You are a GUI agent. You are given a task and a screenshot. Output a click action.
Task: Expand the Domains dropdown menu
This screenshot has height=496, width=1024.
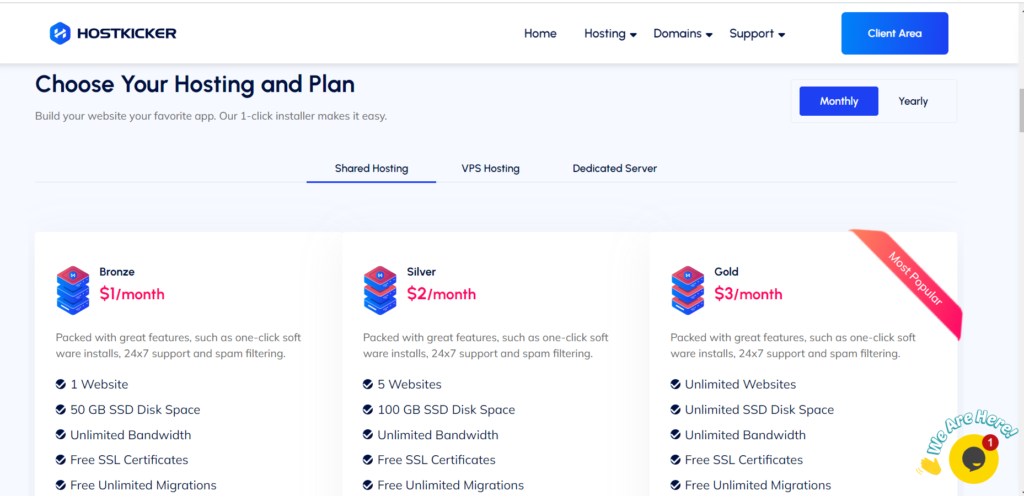click(682, 34)
